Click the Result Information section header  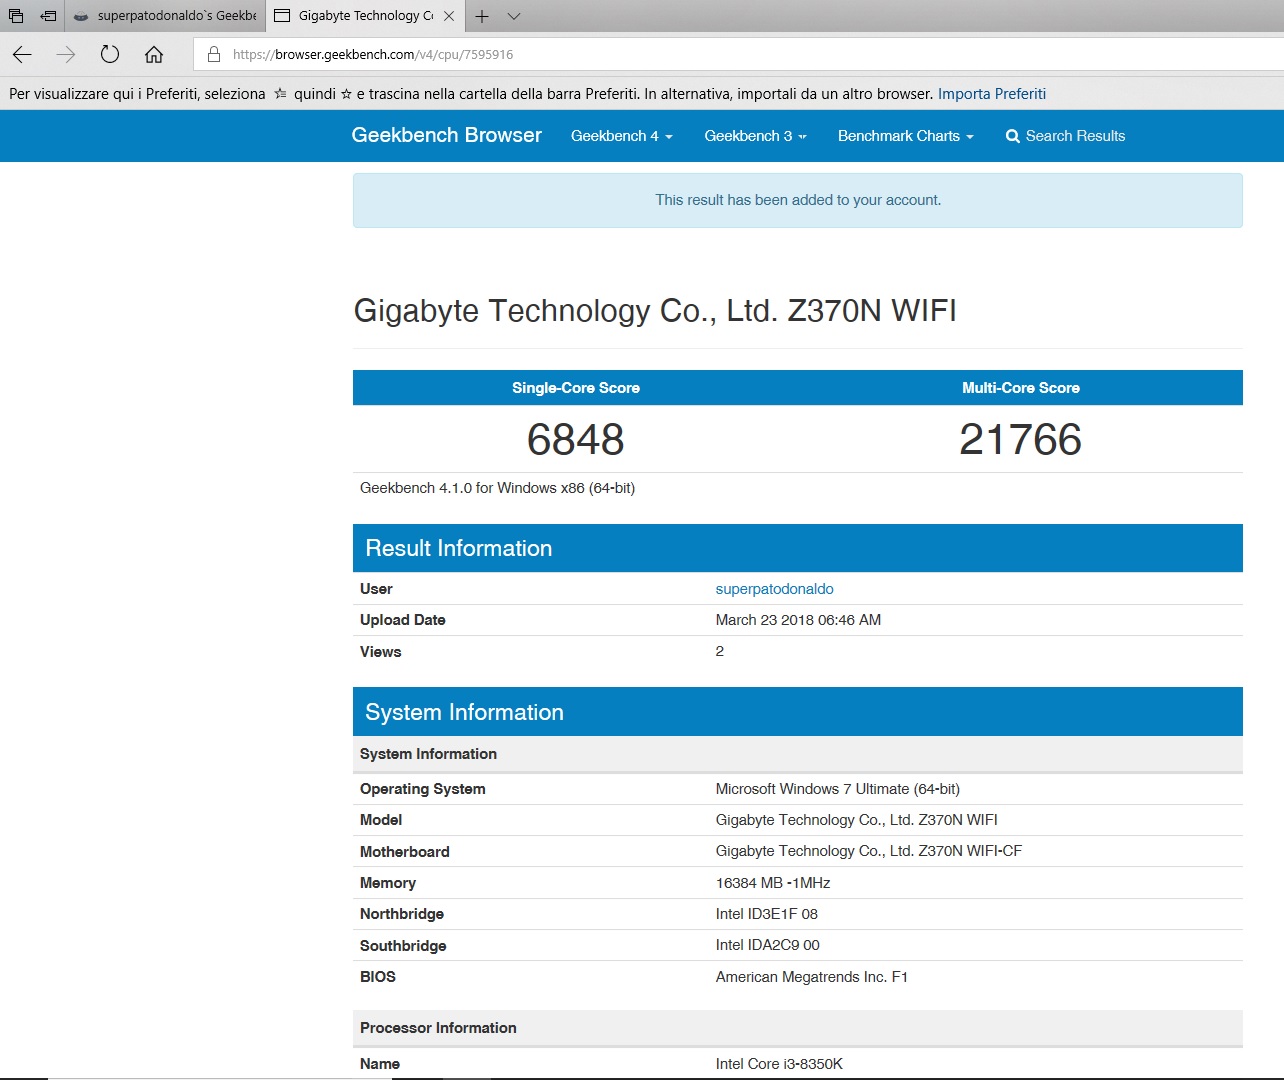pyautogui.click(x=798, y=548)
